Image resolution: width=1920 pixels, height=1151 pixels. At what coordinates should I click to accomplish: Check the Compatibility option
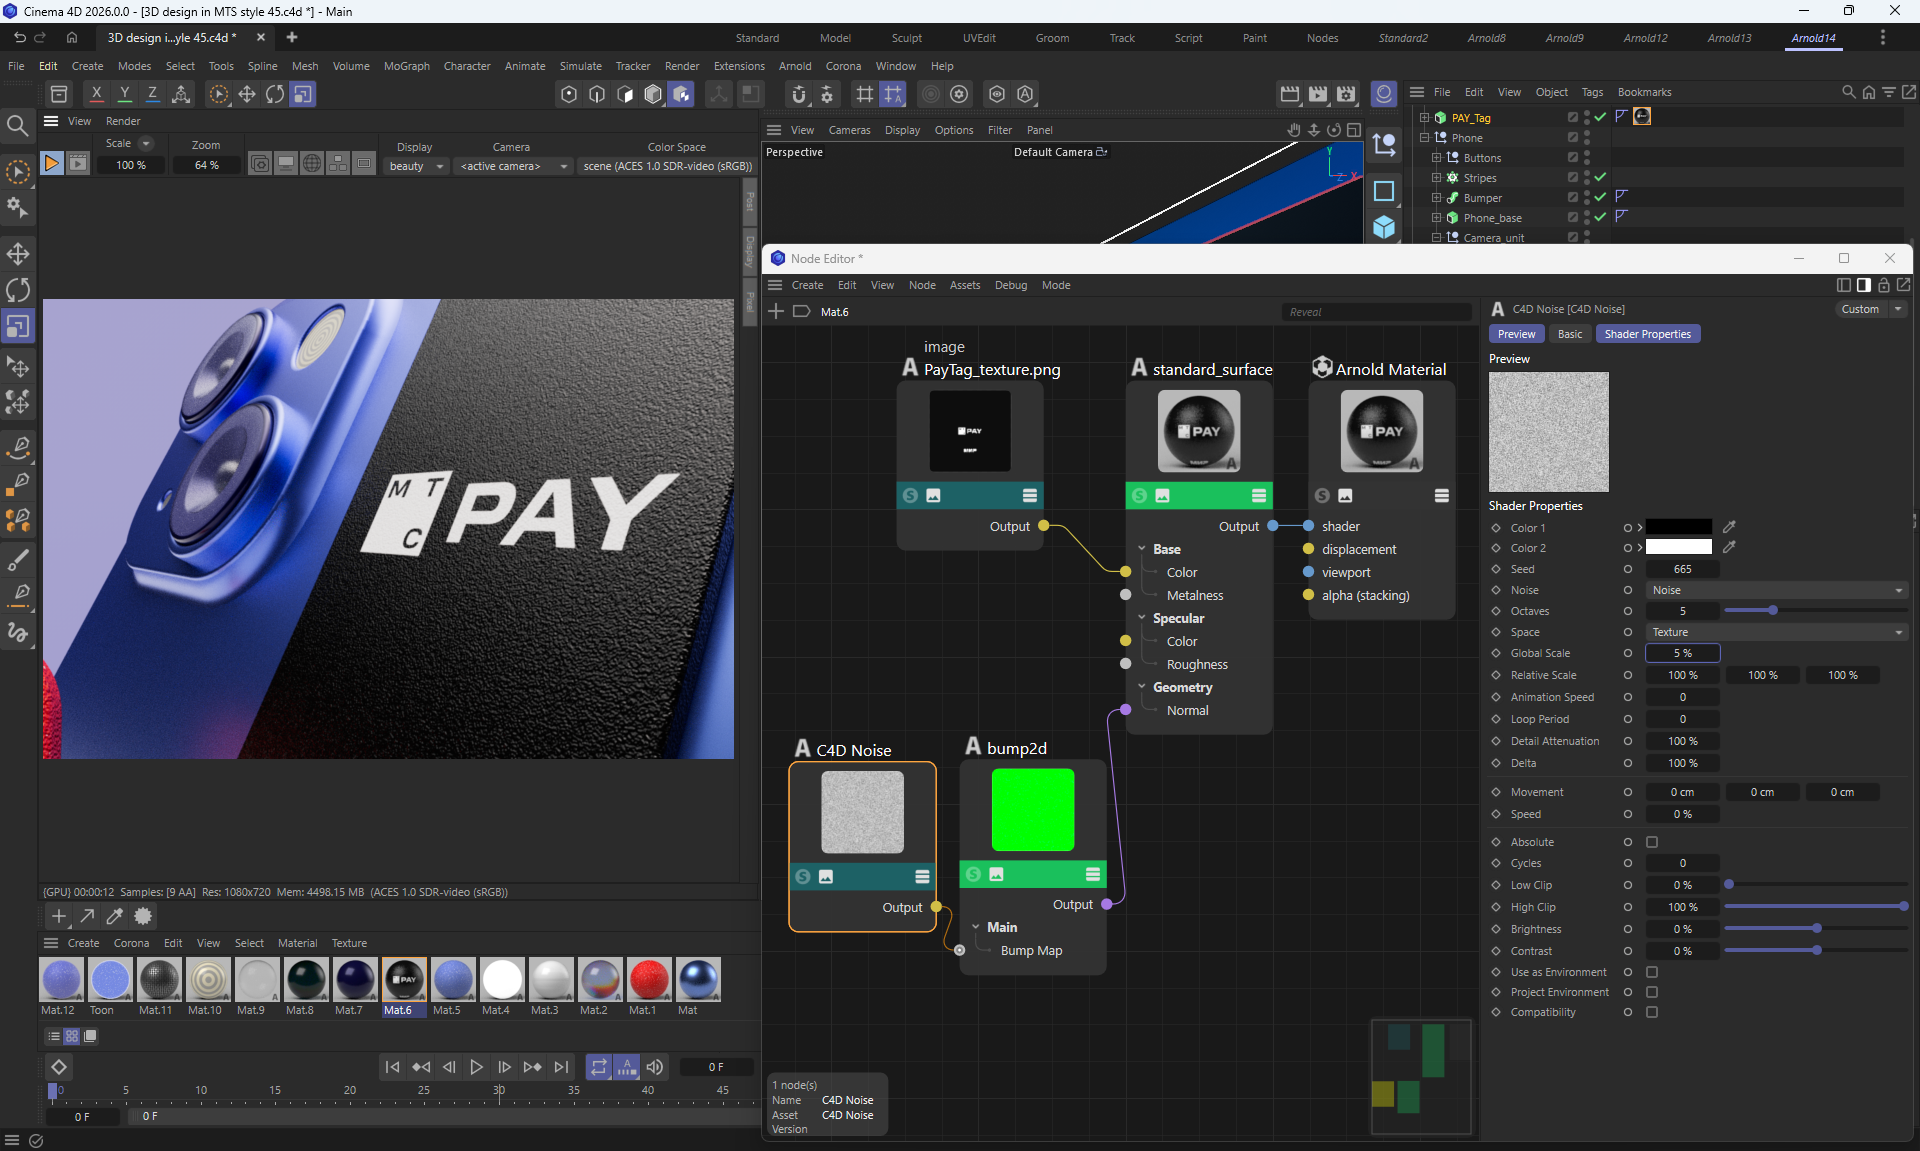coord(1652,1012)
